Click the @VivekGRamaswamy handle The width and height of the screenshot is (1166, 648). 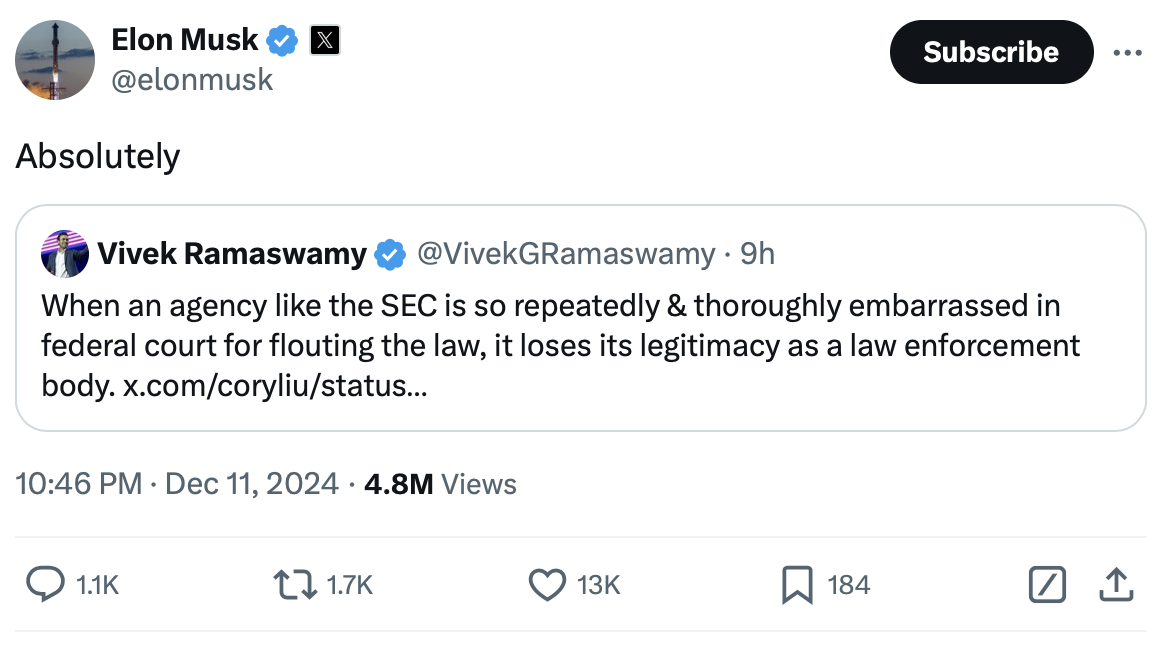tap(565, 254)
